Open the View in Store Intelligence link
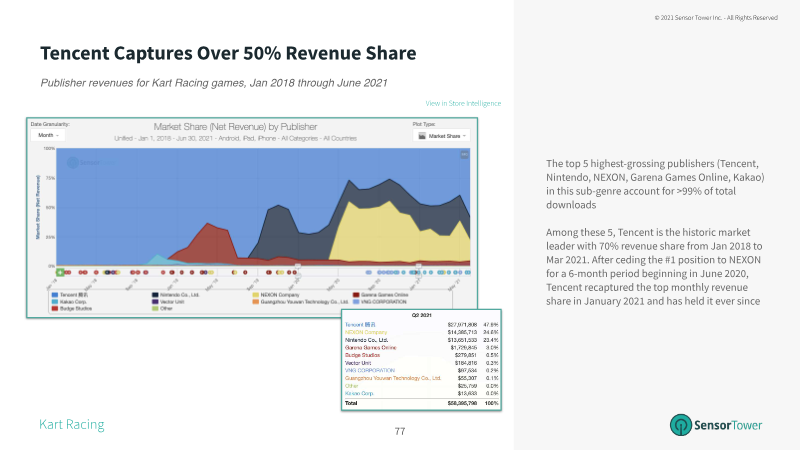Screen dimensions: 800x450 click(463, 103)
